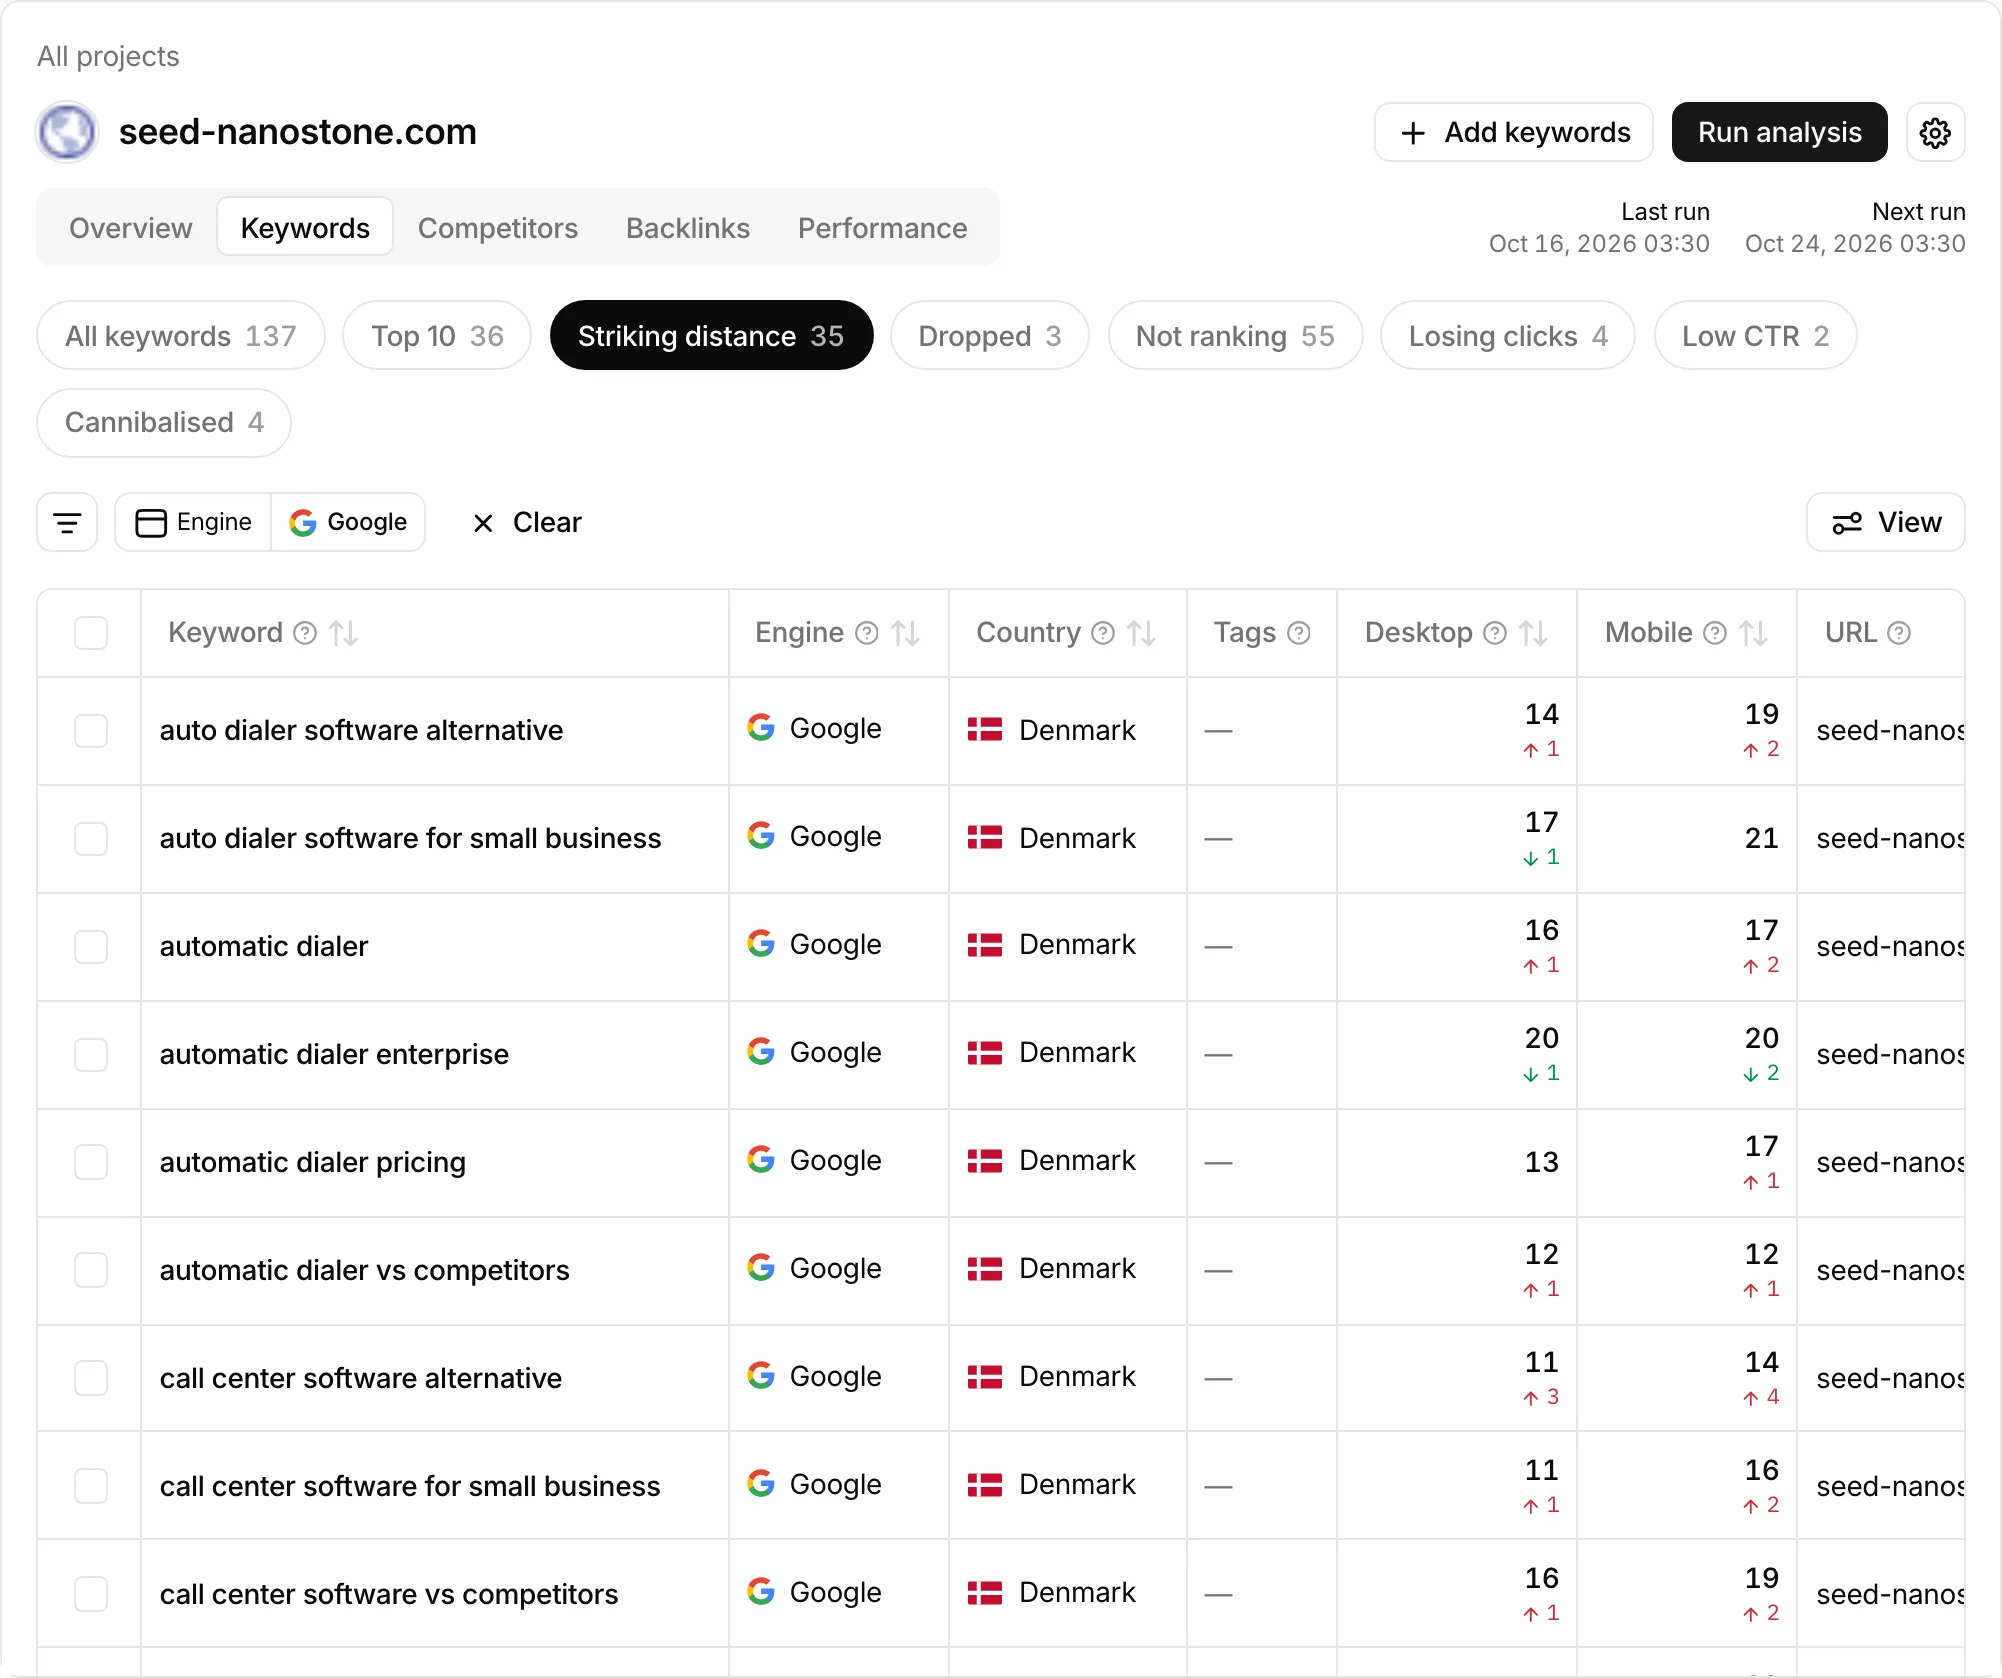Switch to the Performance tab

(x=883, y=228)
